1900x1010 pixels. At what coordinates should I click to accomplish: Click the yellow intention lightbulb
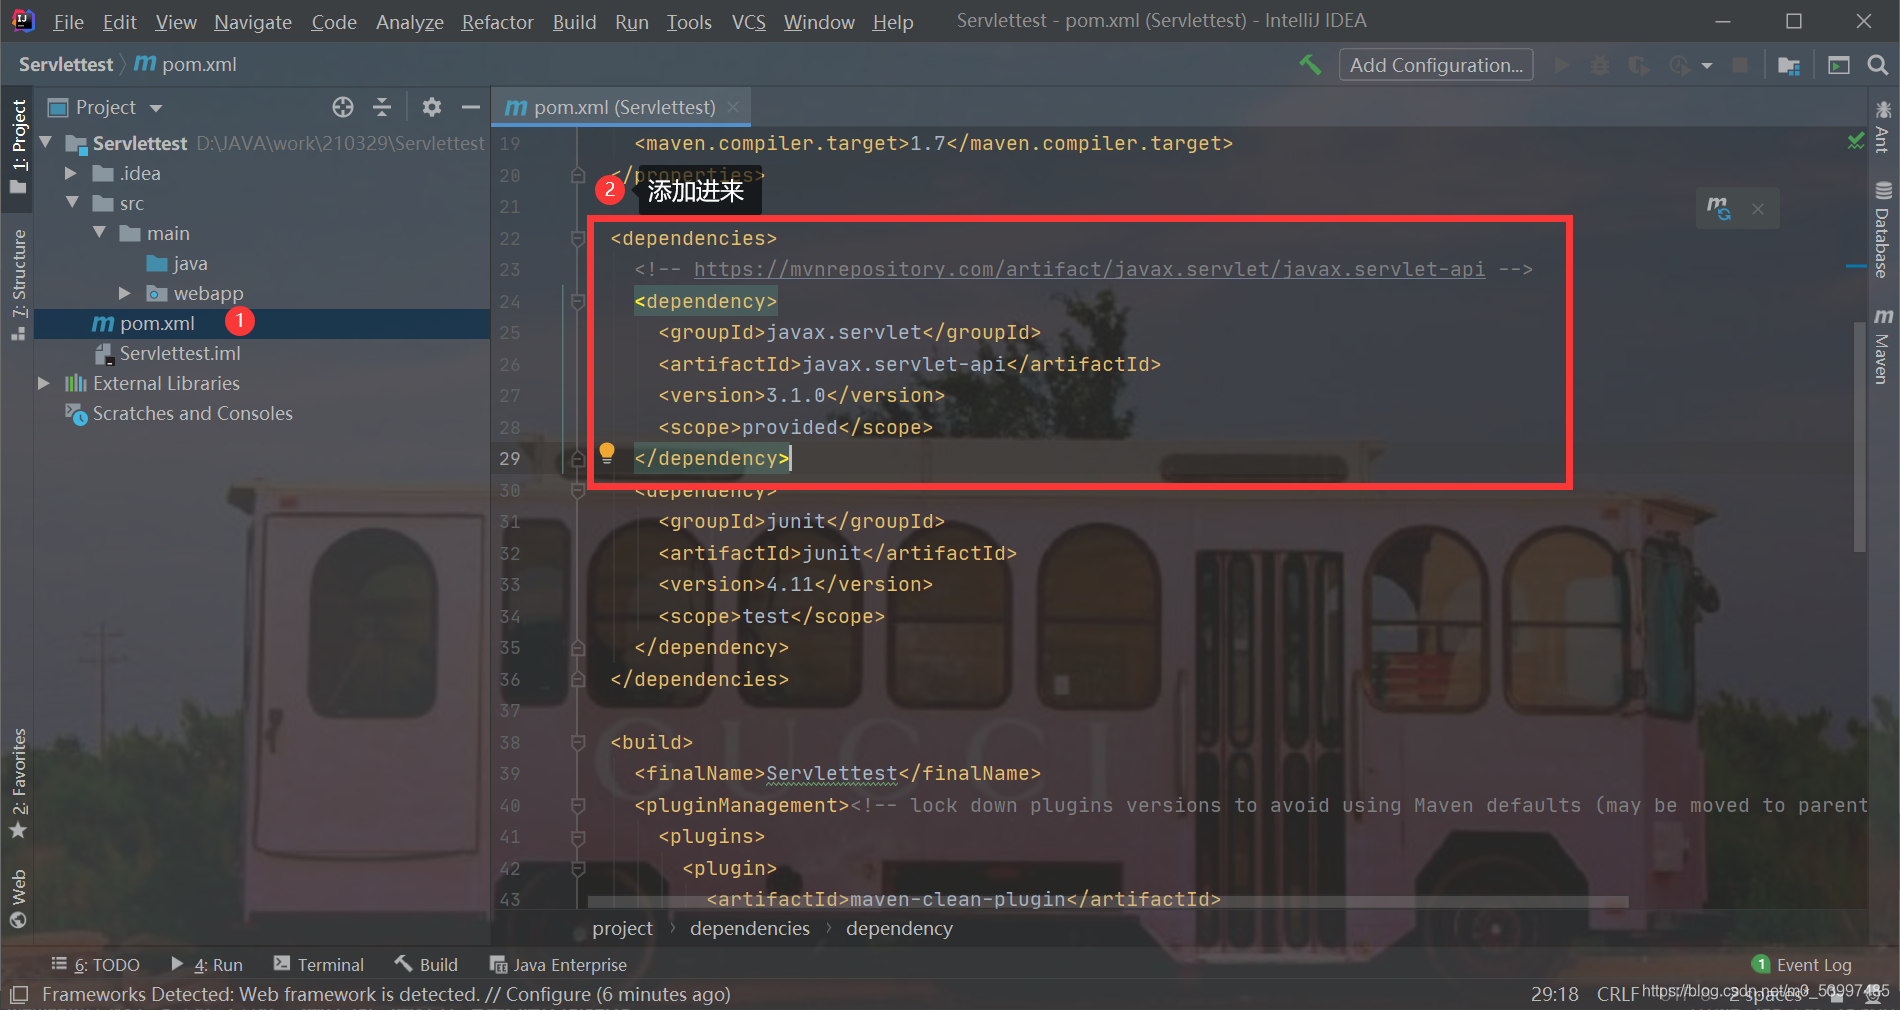tap(607, 453)
